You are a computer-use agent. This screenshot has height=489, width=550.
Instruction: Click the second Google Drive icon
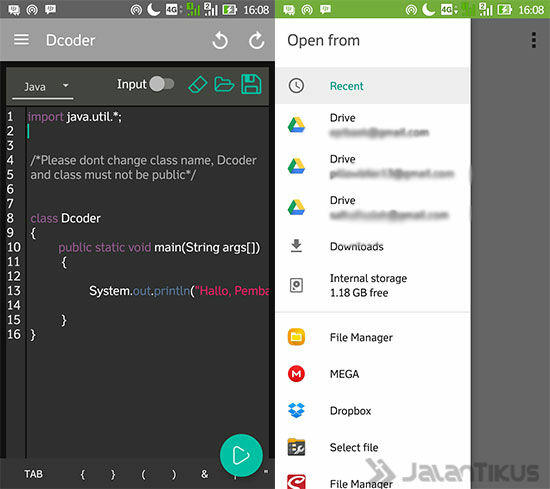pyautogui.click(x=296, y=166)
